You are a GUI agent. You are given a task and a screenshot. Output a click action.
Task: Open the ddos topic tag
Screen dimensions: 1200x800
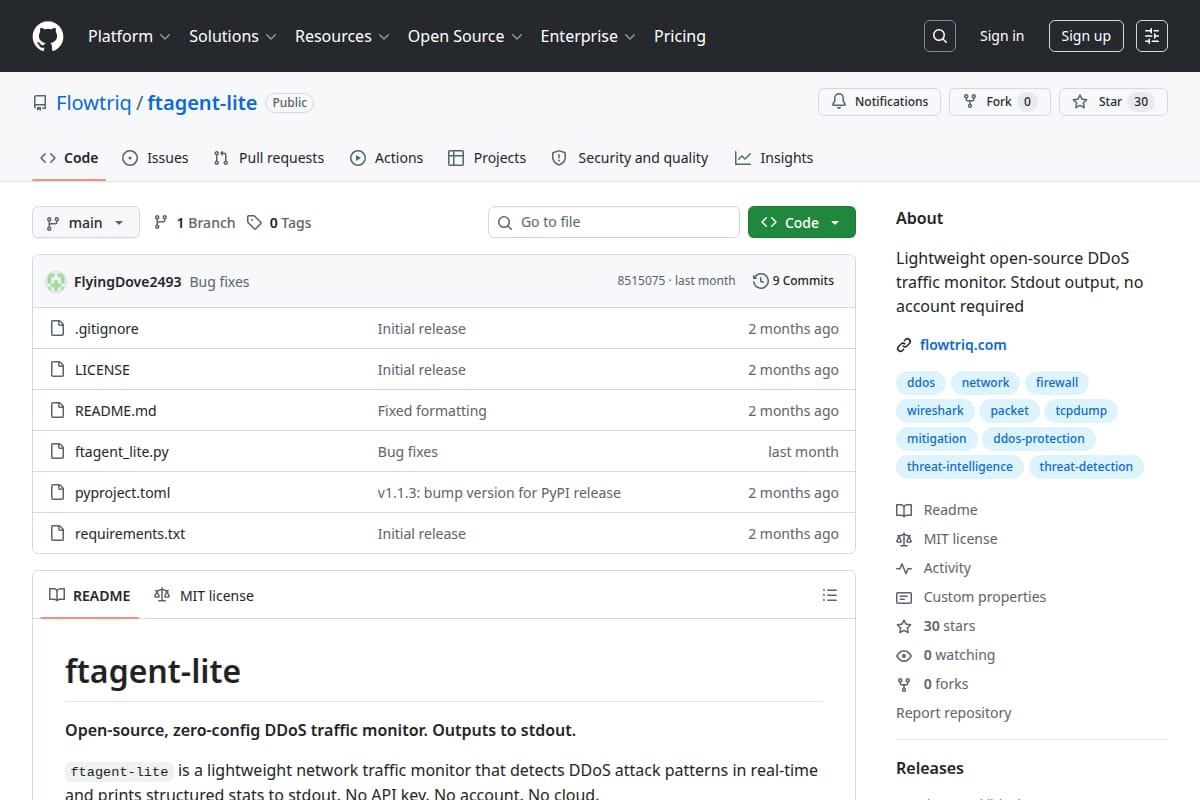(x=921, y=383)
